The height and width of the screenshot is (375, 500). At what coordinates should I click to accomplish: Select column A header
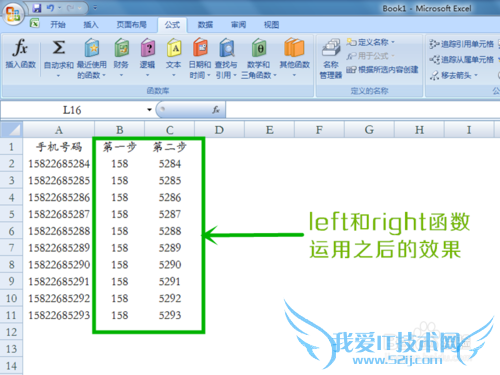coord(59,130)
